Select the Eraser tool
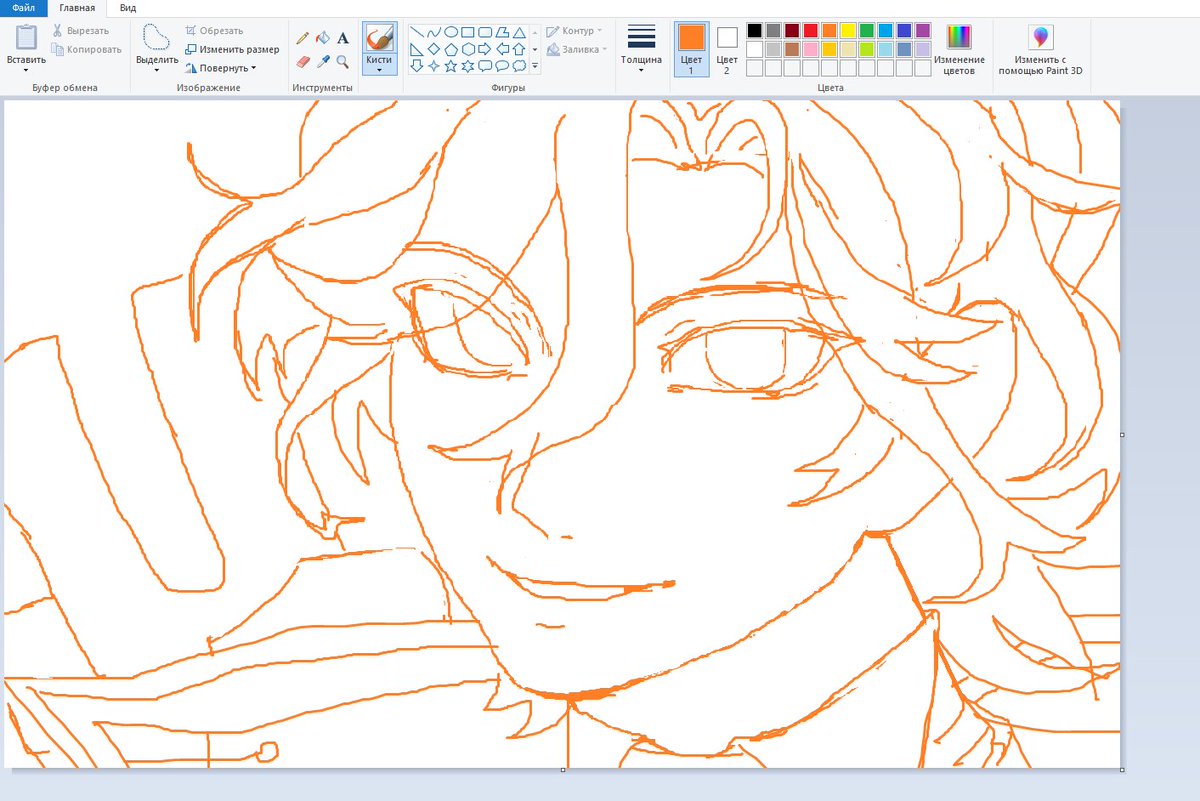Viewport: 1200px width, 801px height. (x=303, y=61)
